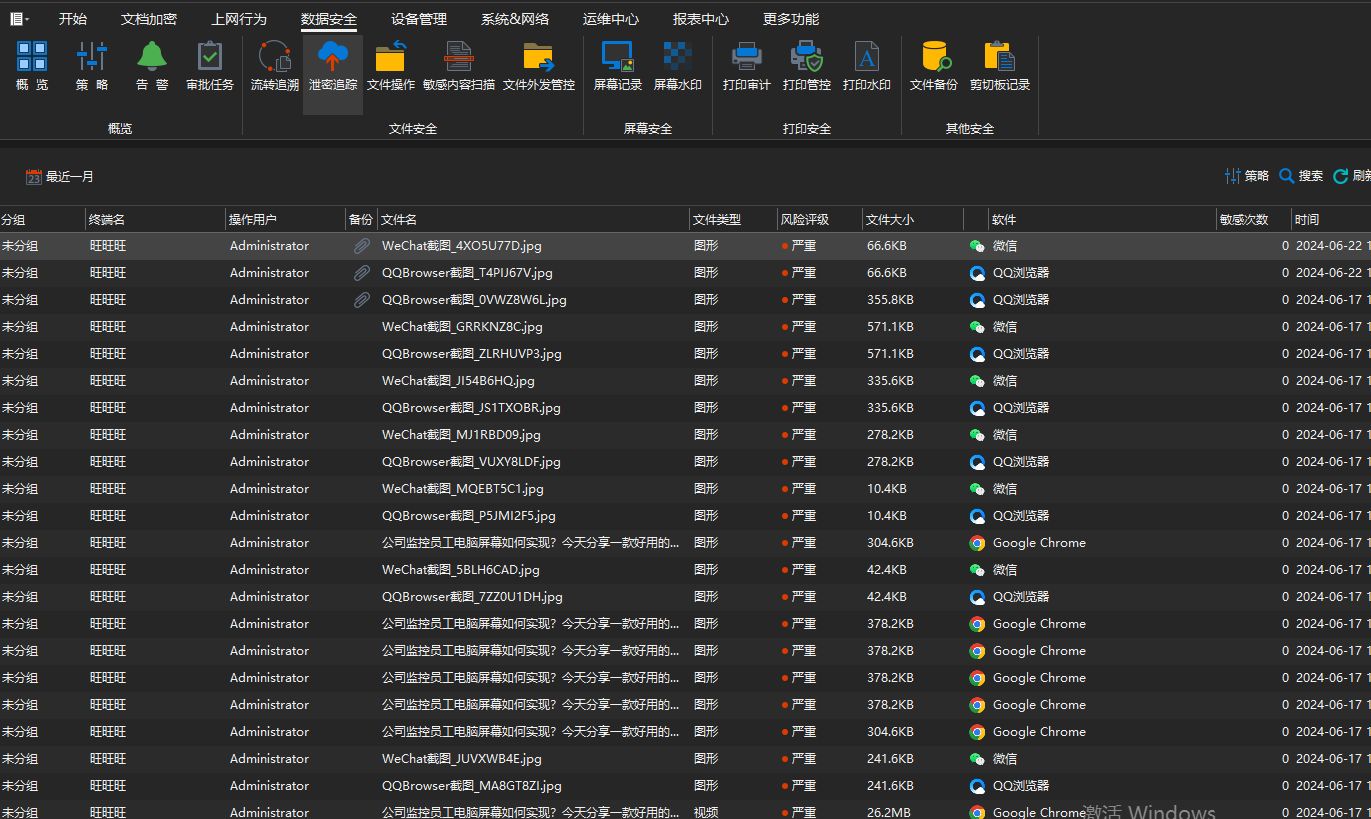
Task: Click Chrome icon in the 42.4KB WeChat row's neighbor above
Action: 977,543
